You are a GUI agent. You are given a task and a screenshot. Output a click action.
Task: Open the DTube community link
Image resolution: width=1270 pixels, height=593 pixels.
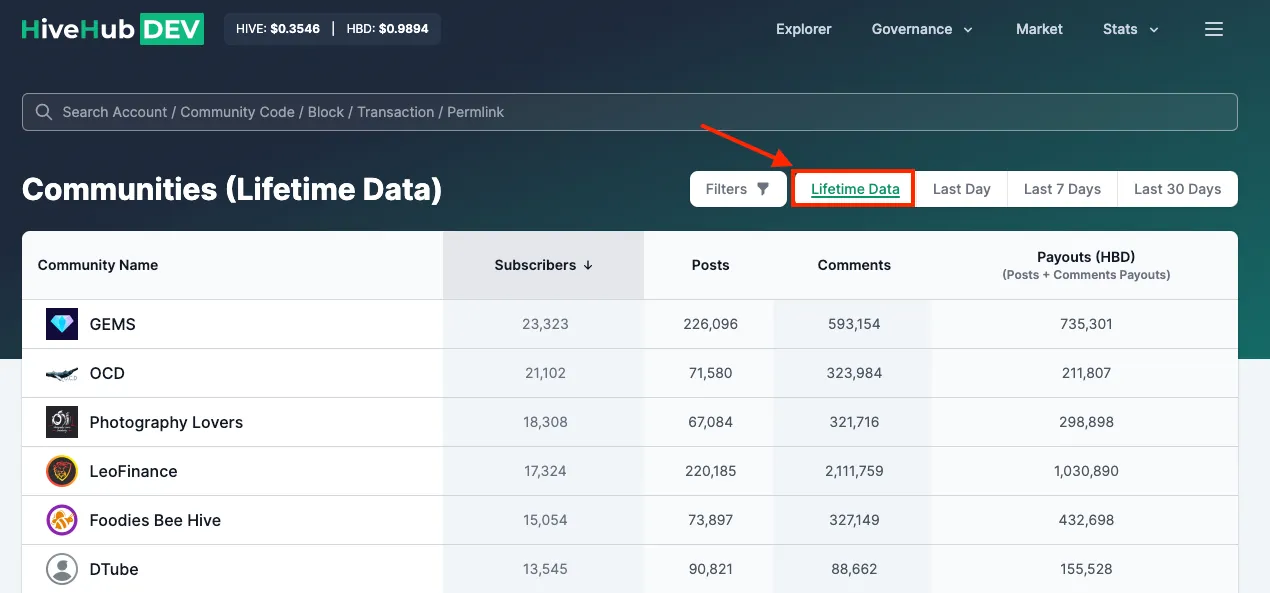[114, 569]
